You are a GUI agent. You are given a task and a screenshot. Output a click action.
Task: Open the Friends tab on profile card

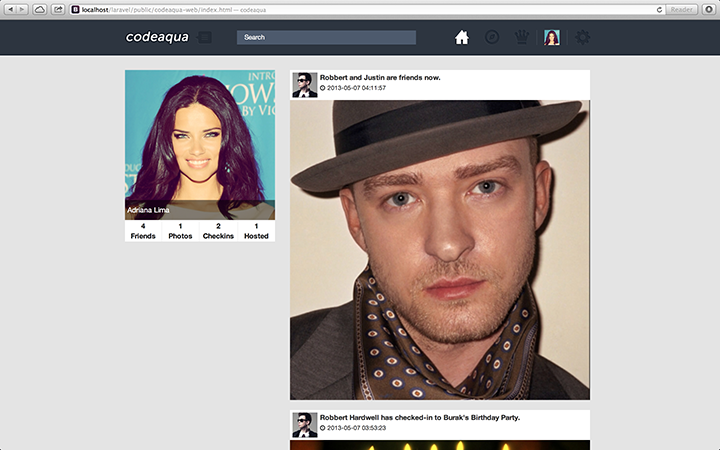143,231
